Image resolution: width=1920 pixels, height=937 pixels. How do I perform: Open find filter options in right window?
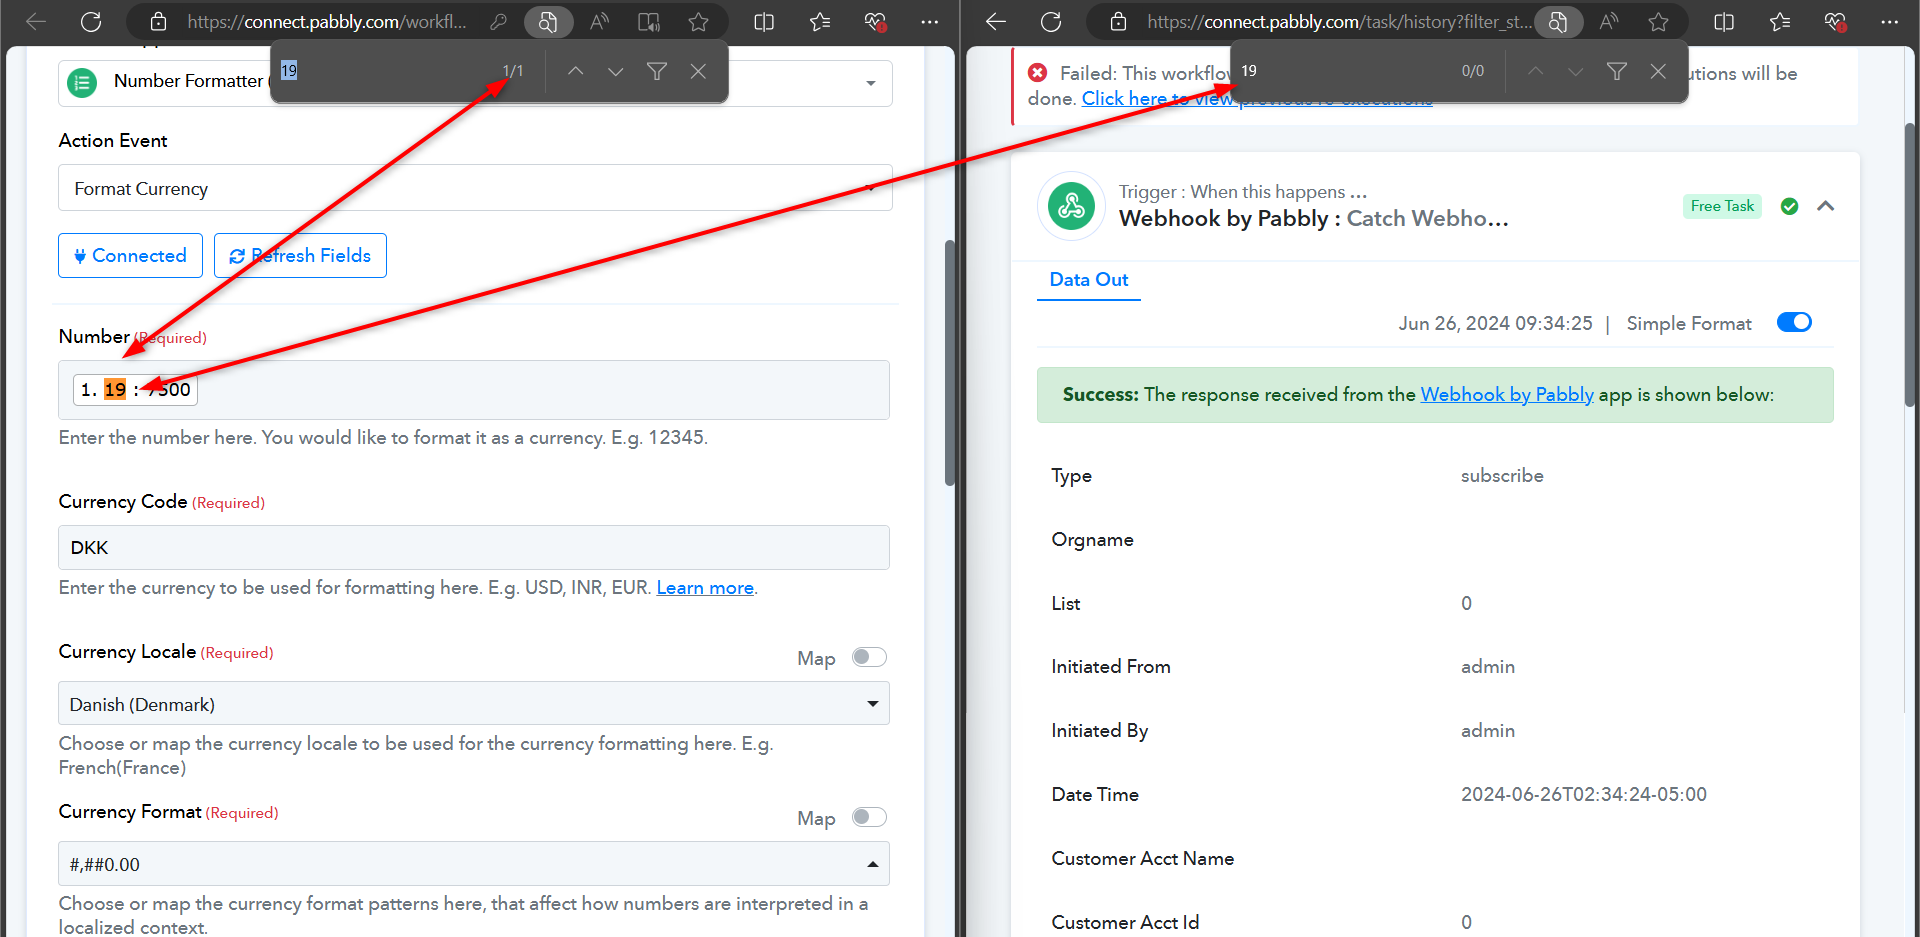(x=1617, y=71)
